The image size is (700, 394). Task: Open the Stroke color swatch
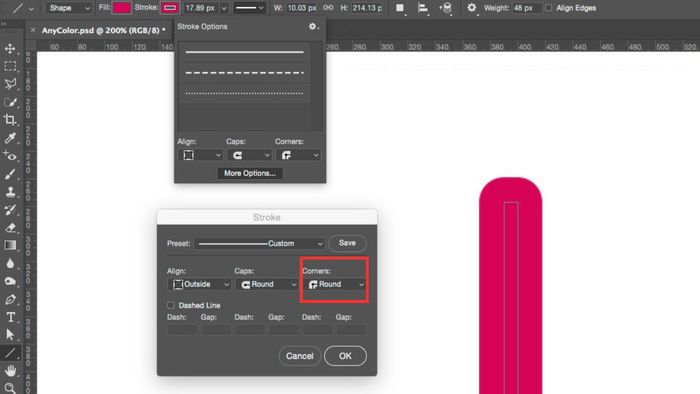pos(170,8)
